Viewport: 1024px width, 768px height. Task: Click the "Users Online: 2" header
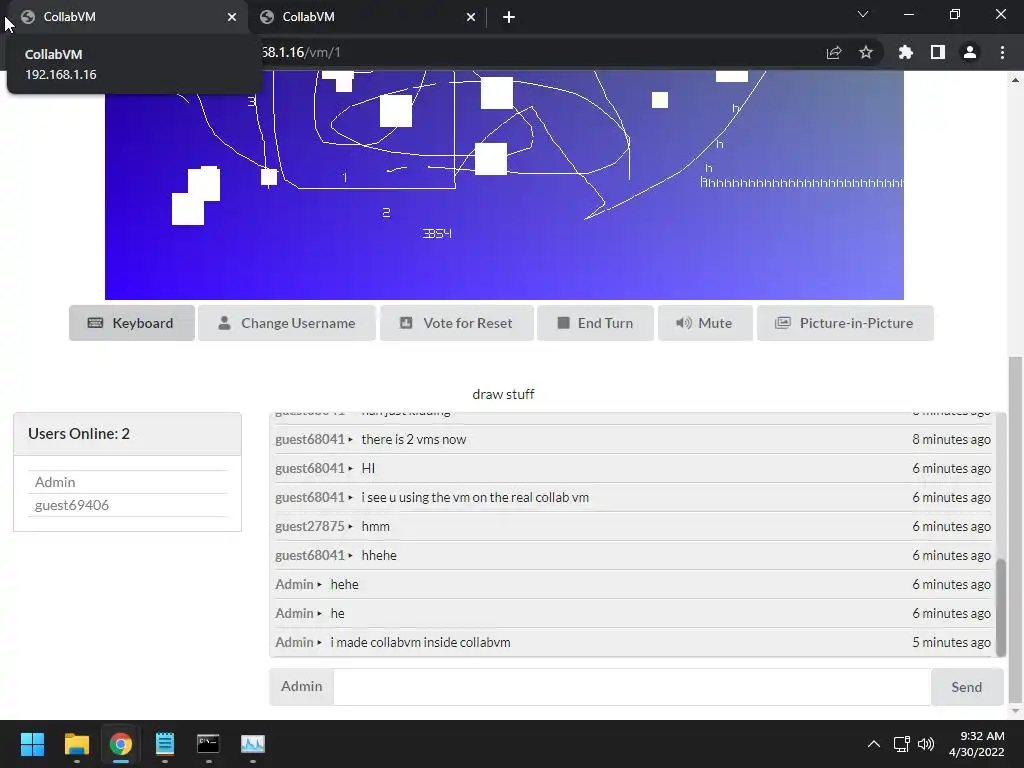[x=79, y=434]
